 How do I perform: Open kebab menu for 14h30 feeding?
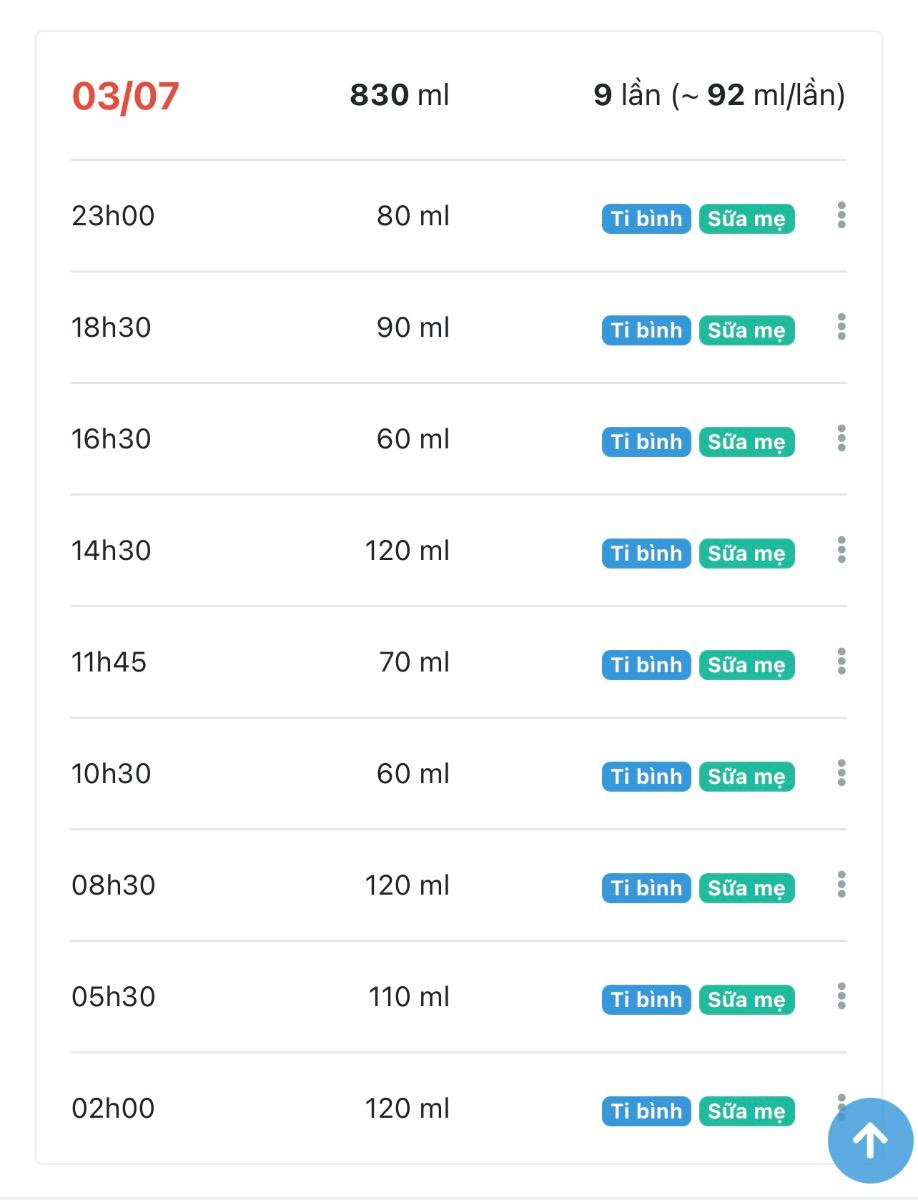(x=842, y=550)
